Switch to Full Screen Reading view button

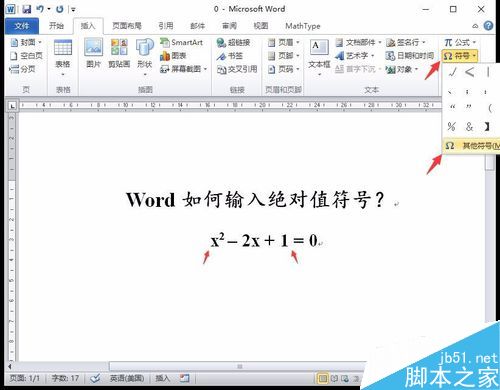pyautogui.click(x=334, y=378)
